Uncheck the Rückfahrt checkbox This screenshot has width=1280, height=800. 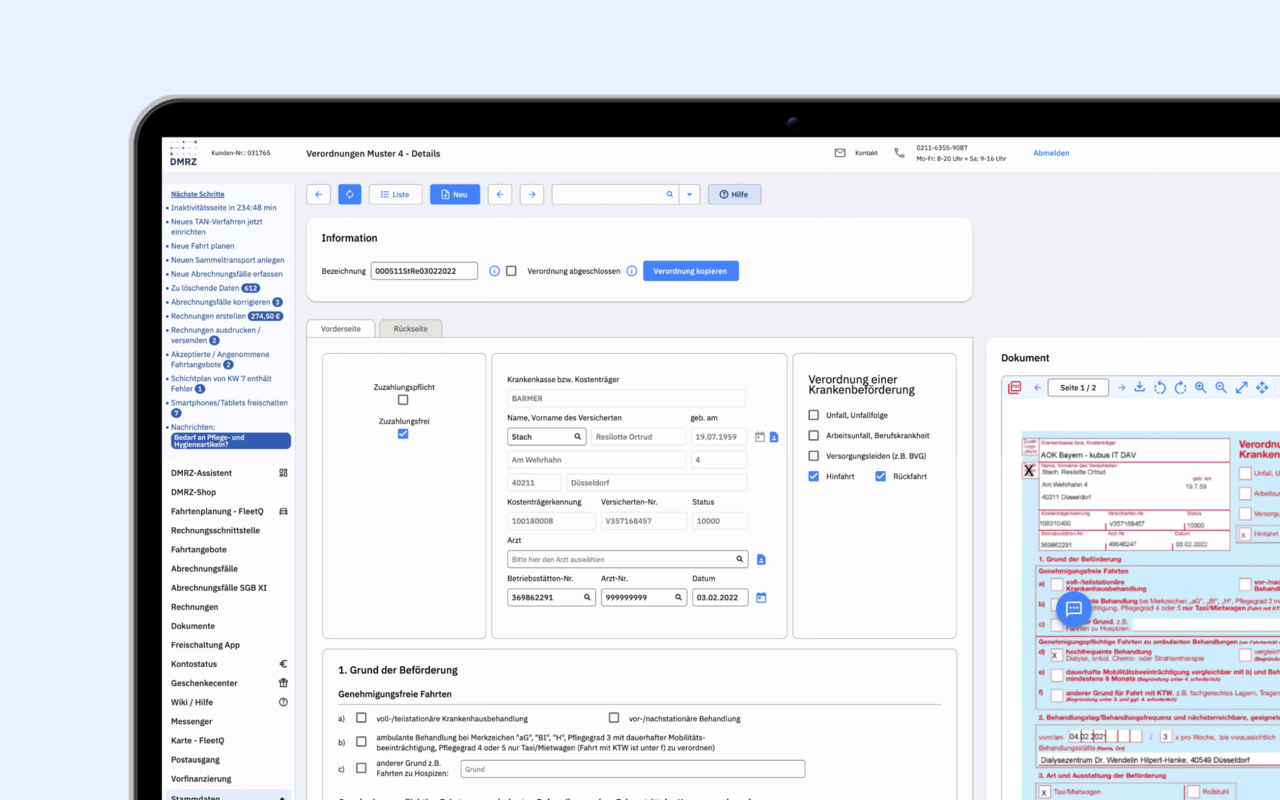(x=881, y=476)
